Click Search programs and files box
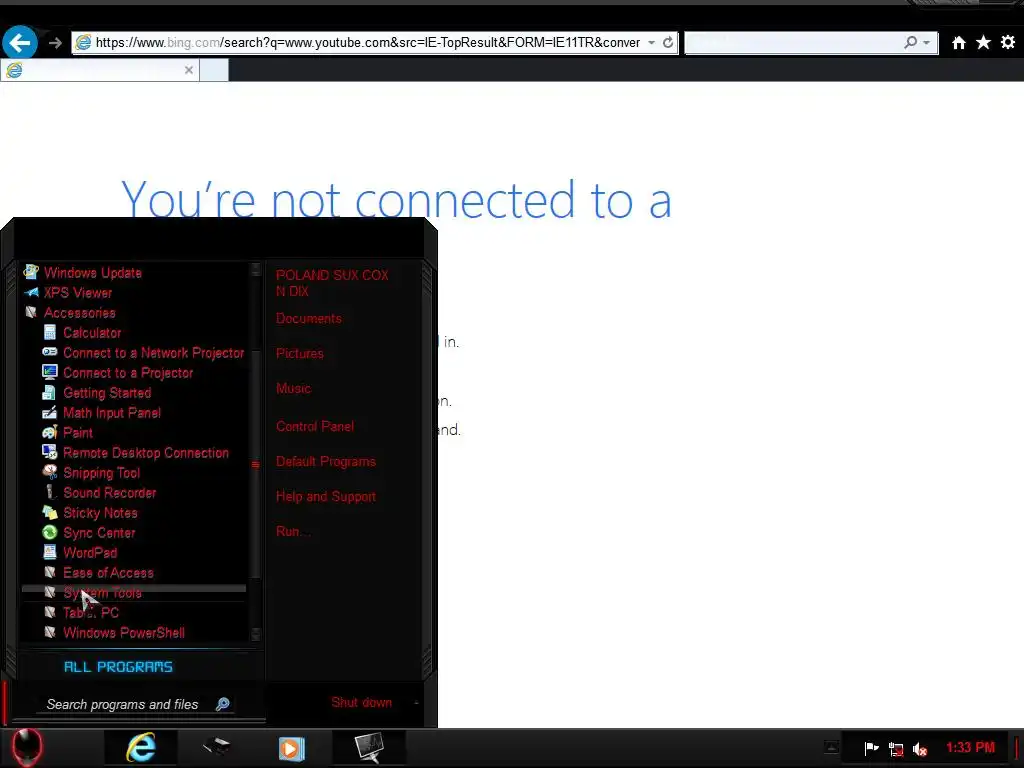Viewport: 1024px width, 768px height. coord(122,705)
